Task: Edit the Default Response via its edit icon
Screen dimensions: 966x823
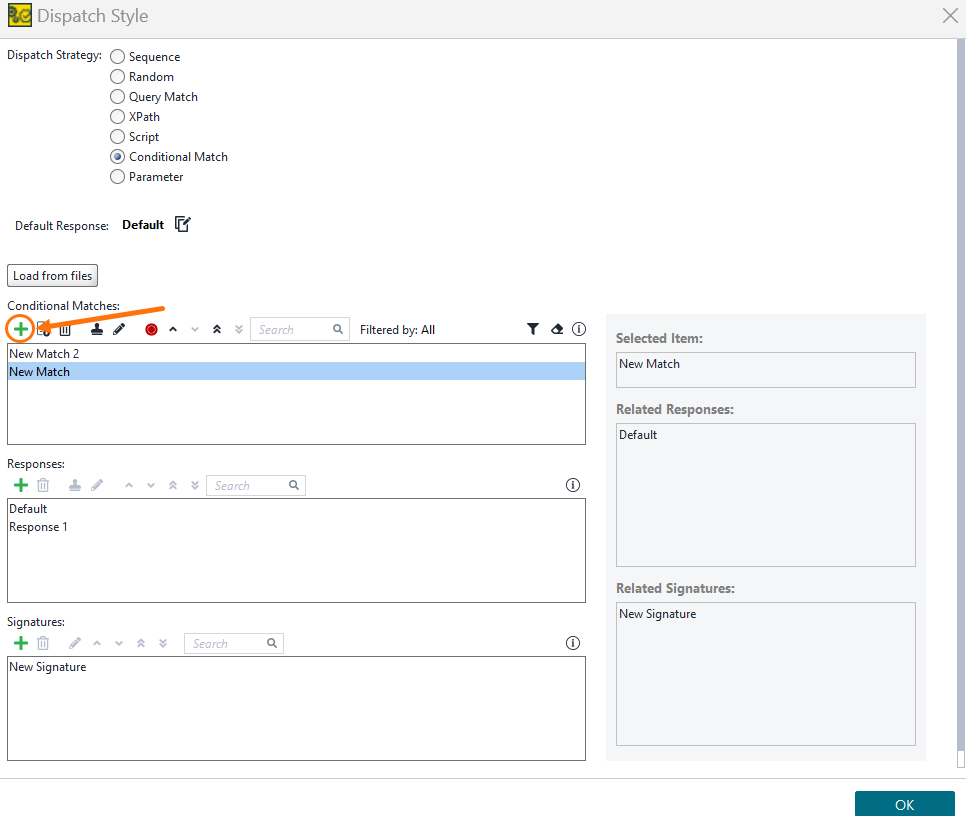Action: click(x=182, y=224)
